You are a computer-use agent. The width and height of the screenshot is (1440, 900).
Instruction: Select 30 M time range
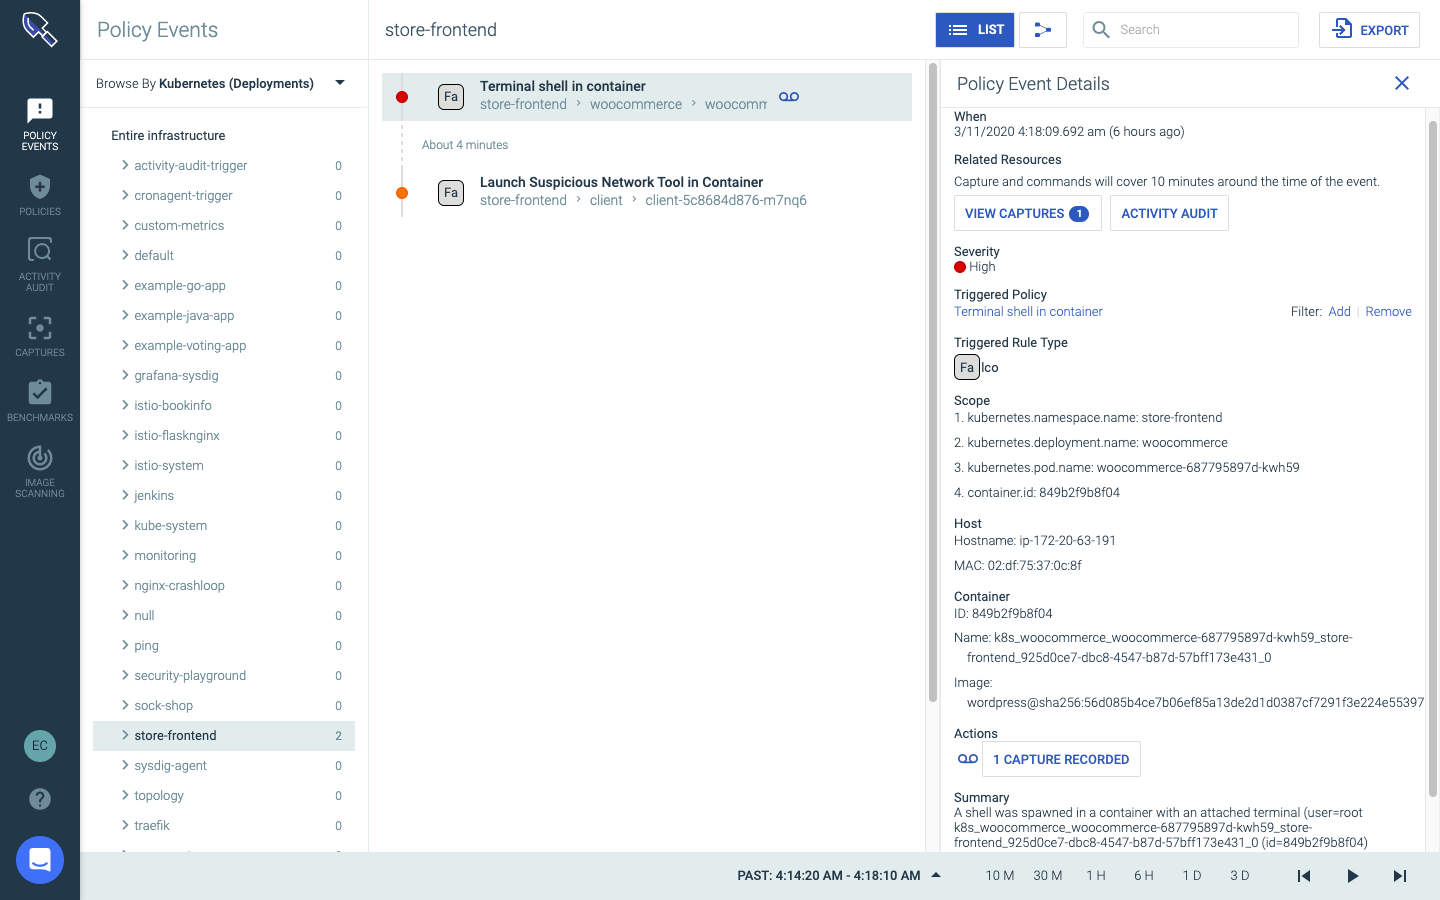1048,876
